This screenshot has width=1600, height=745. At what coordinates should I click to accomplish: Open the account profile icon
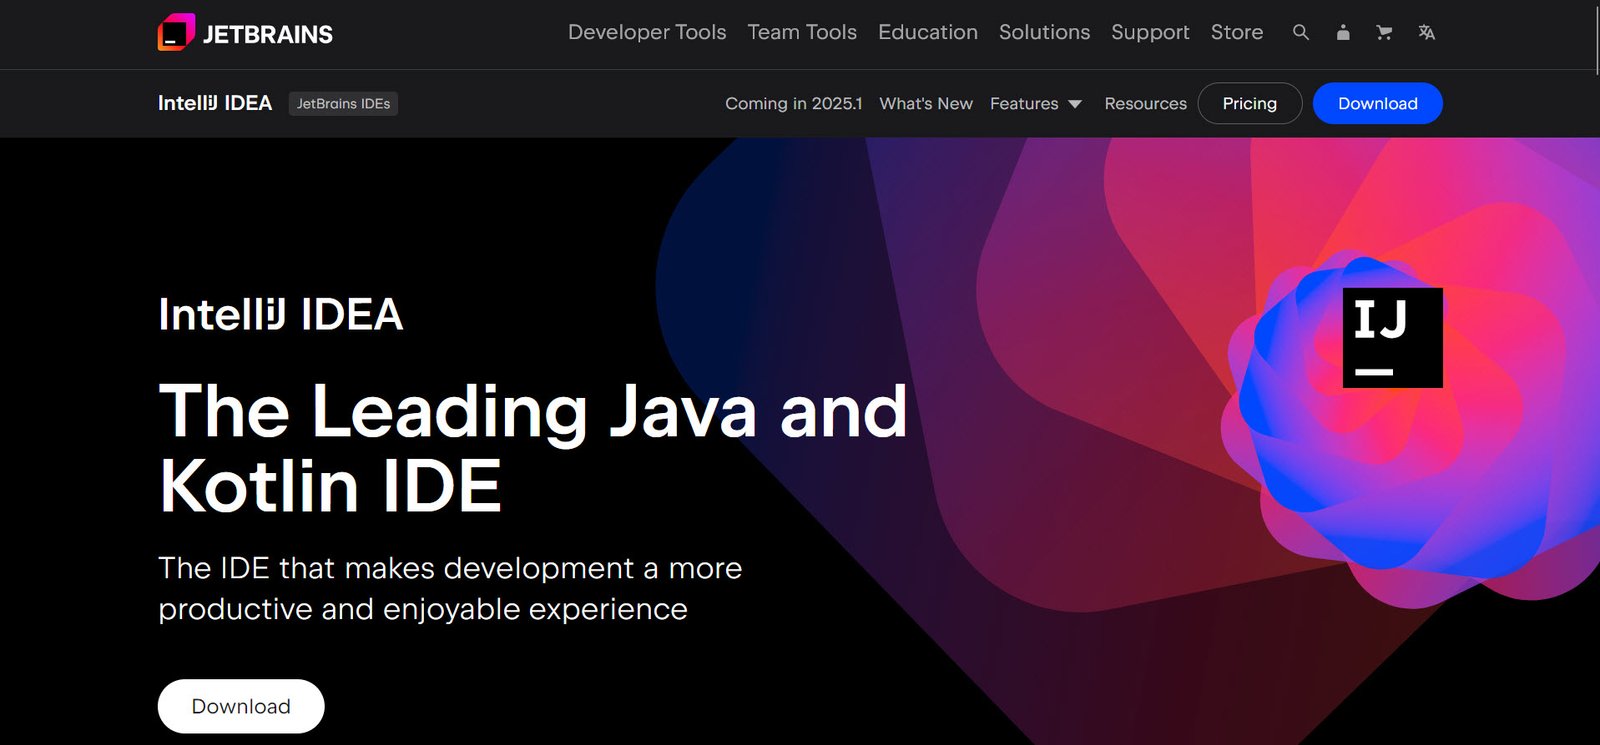point(1343,32)
